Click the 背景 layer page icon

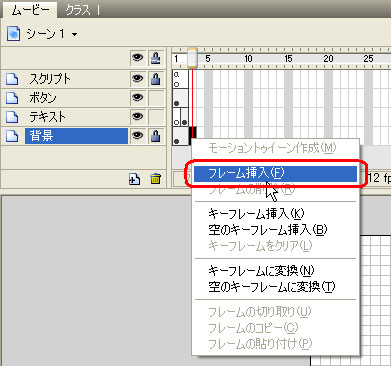[12, 136]
